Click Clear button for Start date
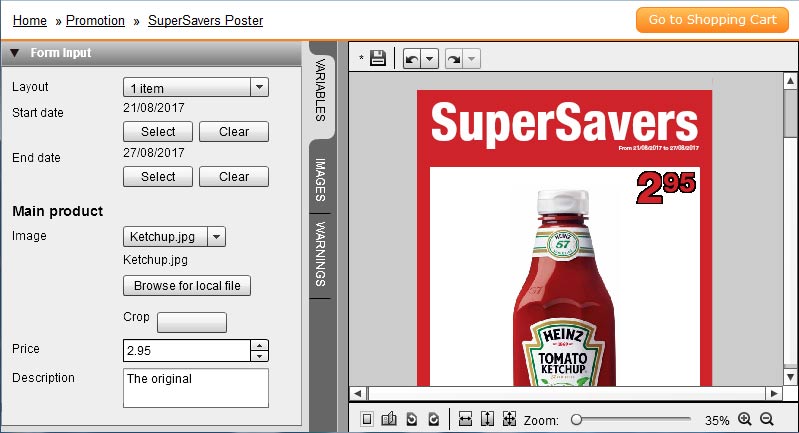The image size is (799, 433). [x=234, y=131]
